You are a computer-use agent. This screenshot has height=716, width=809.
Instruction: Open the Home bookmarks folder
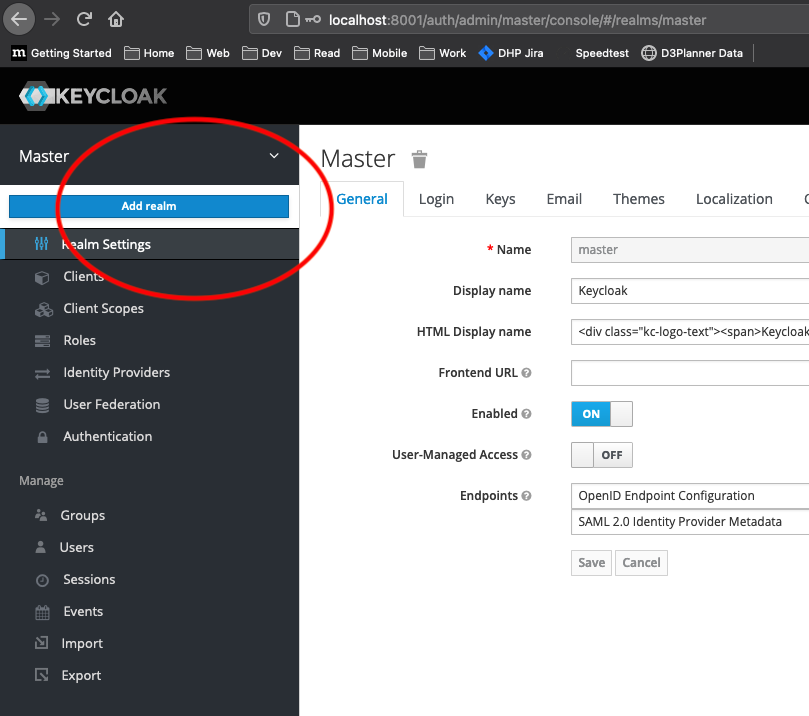coord(149,53)
